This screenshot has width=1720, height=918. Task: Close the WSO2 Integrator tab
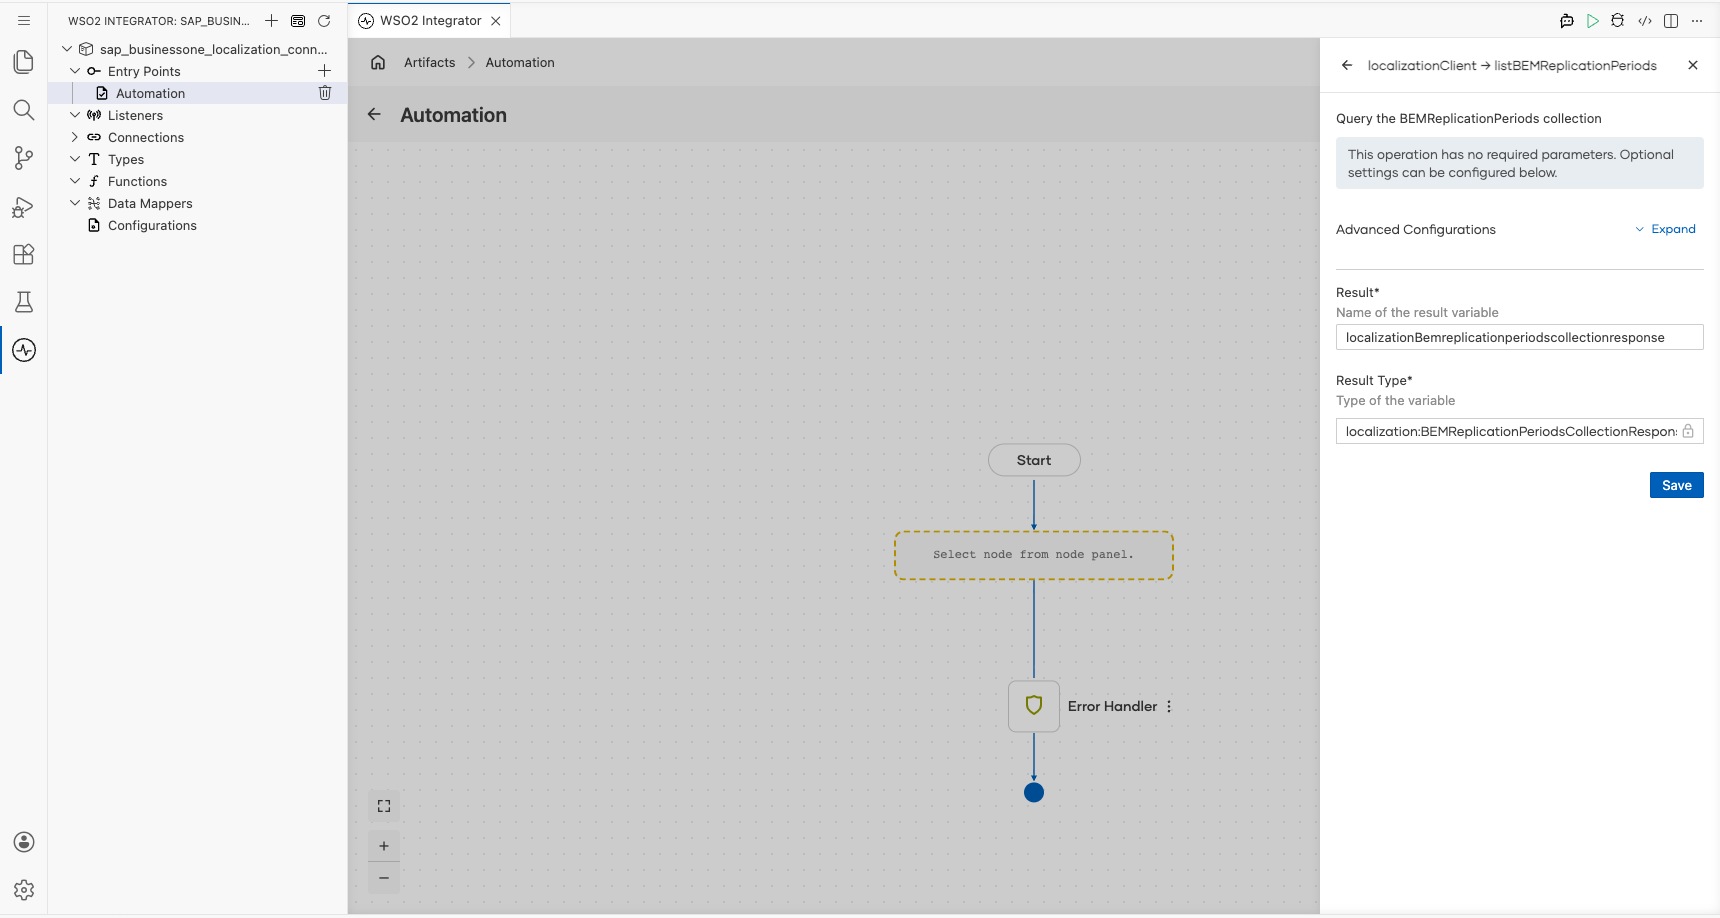[x=496, y=21]
